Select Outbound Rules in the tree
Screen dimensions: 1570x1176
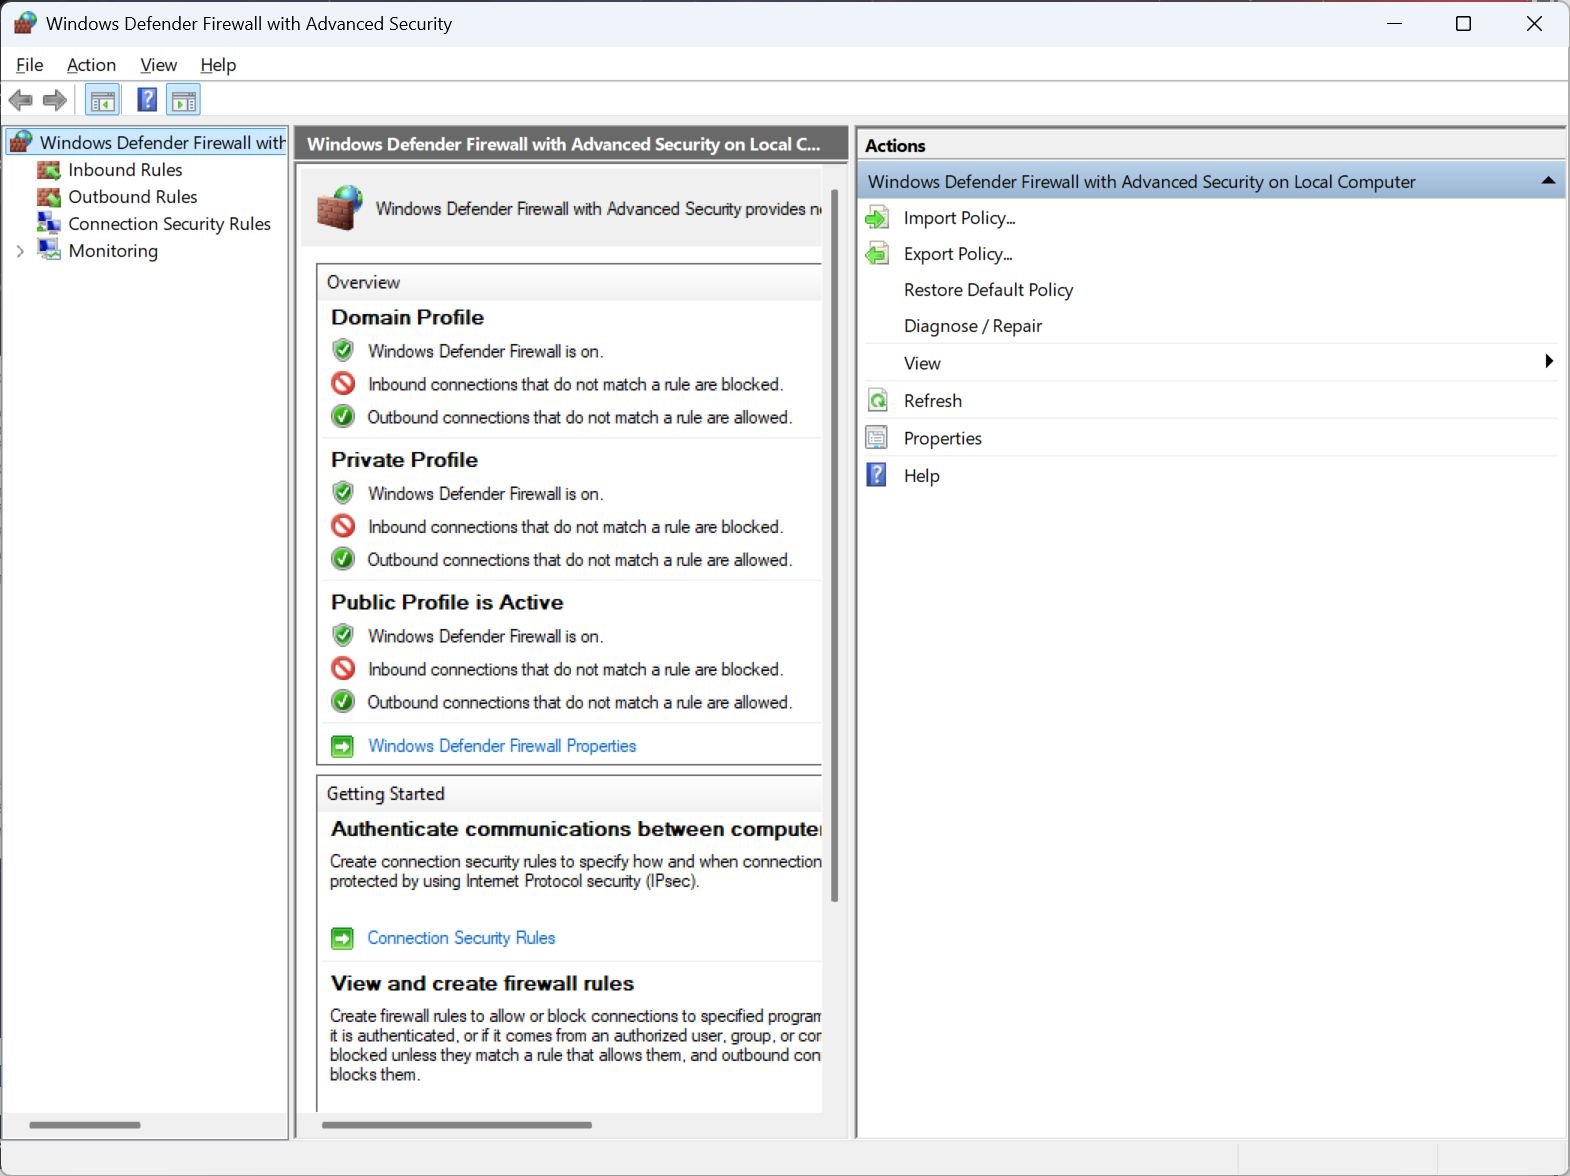[132, 197]
